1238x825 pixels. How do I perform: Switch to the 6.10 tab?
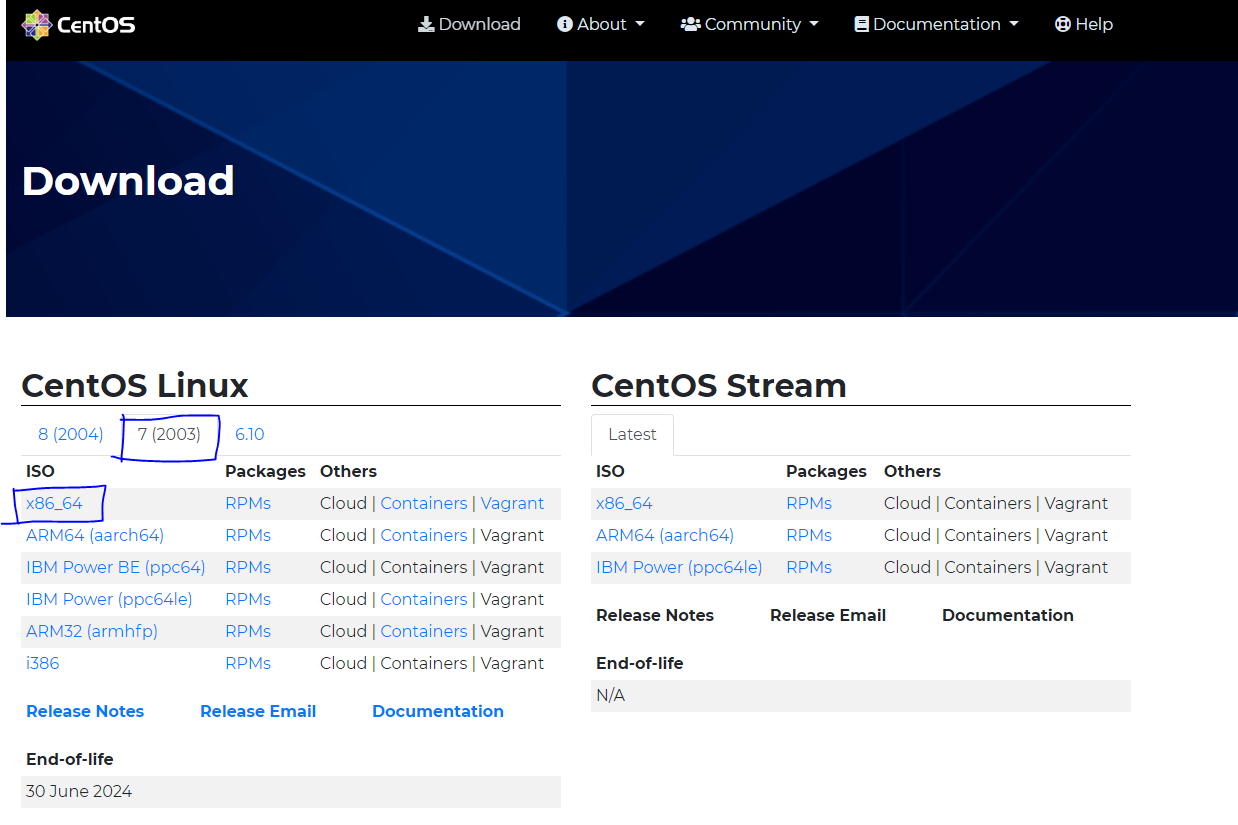coord(249,434)
